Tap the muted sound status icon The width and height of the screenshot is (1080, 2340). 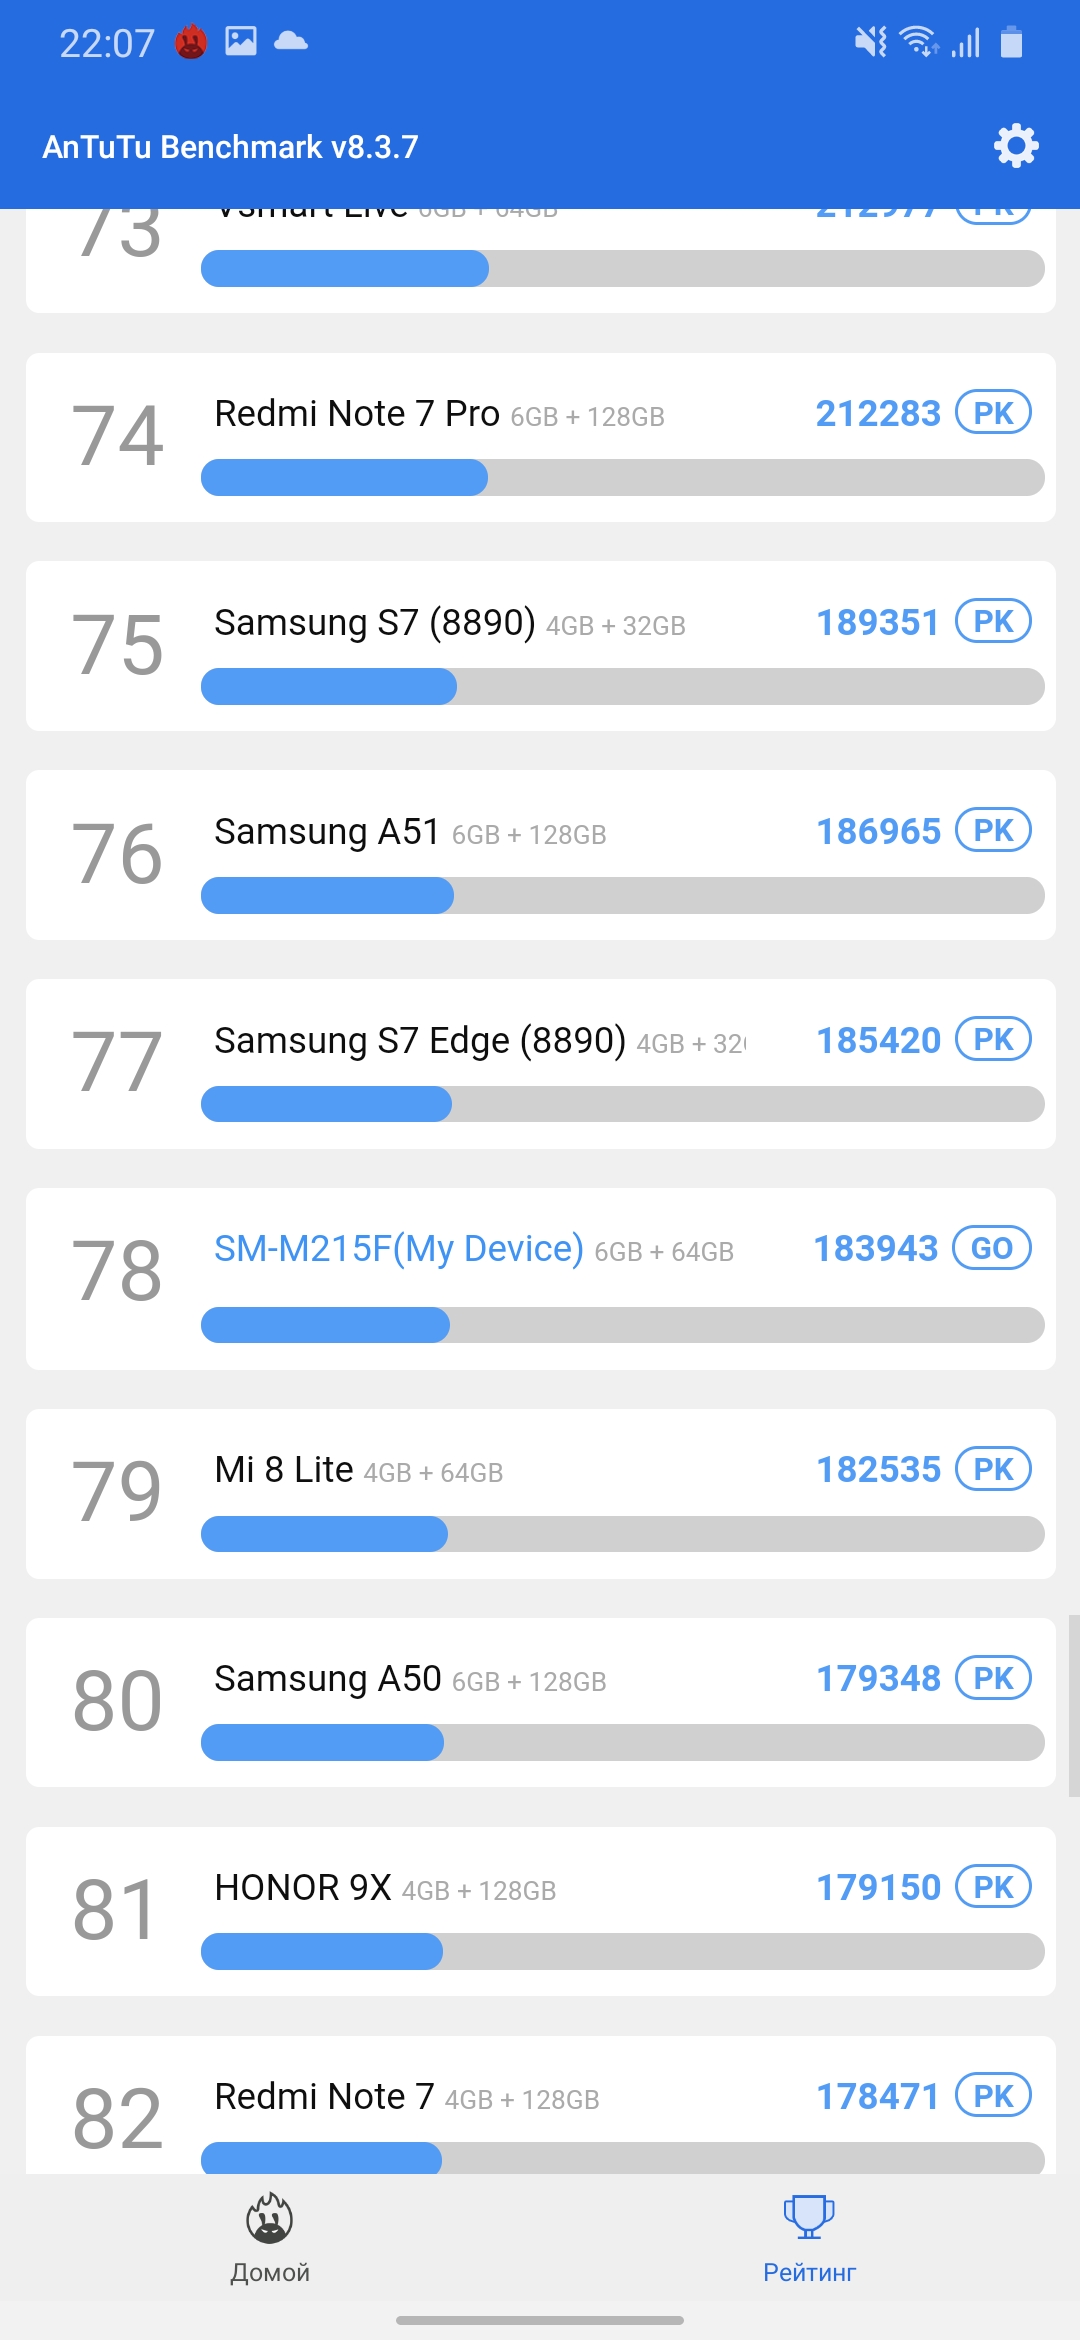tap(869, 42)
